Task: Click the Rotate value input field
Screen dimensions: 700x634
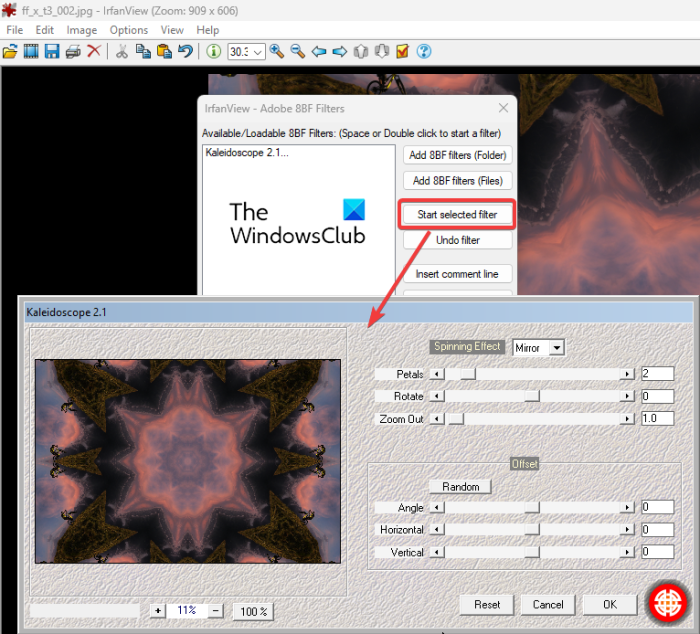Action: pos(657,396)
